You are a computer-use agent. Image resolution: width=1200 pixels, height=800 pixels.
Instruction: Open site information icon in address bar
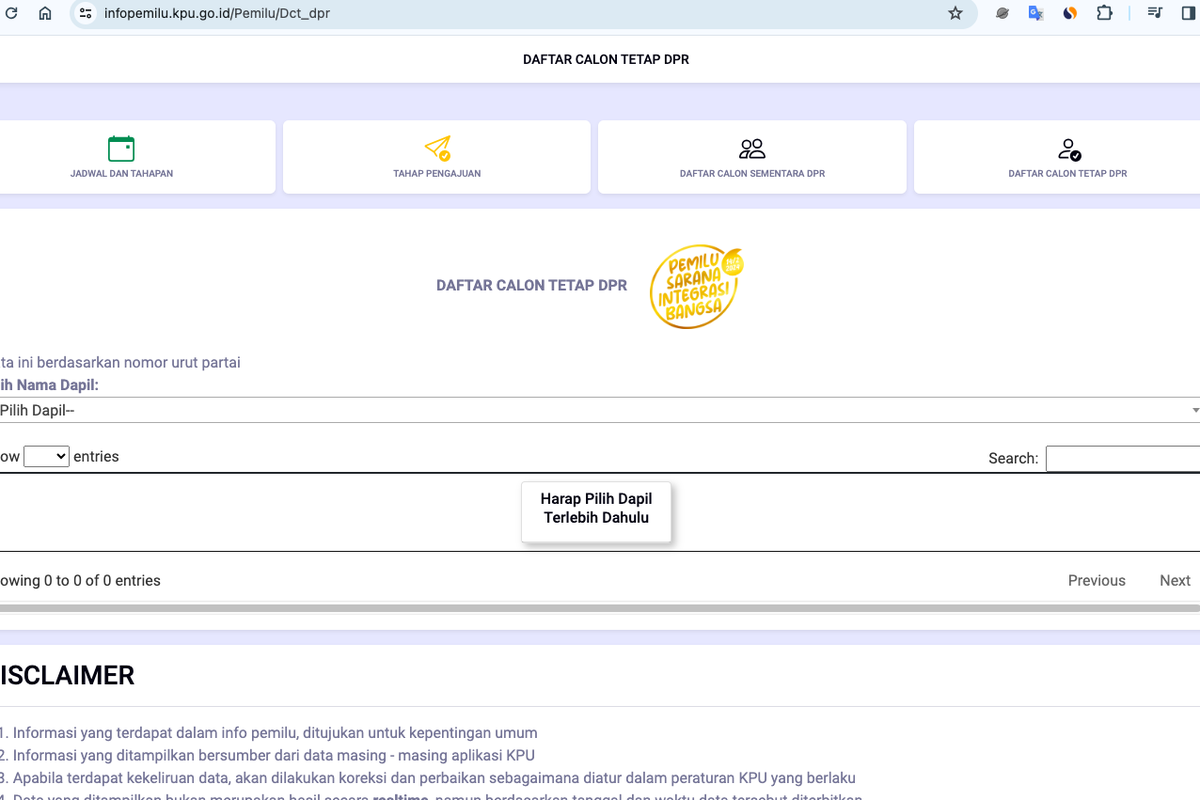tap(85, 13)
